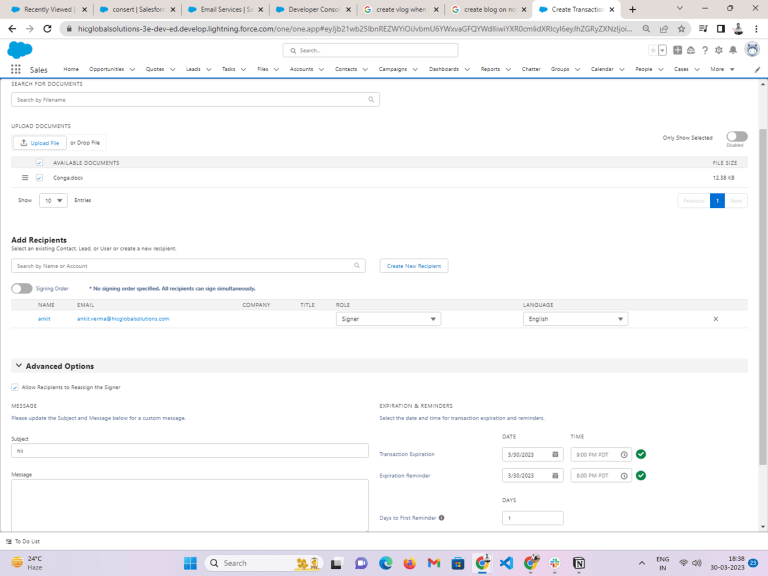Click the Days to First Reminder info icon
The width and height of the screenshot is (768, 576).
tap(441, 518)
